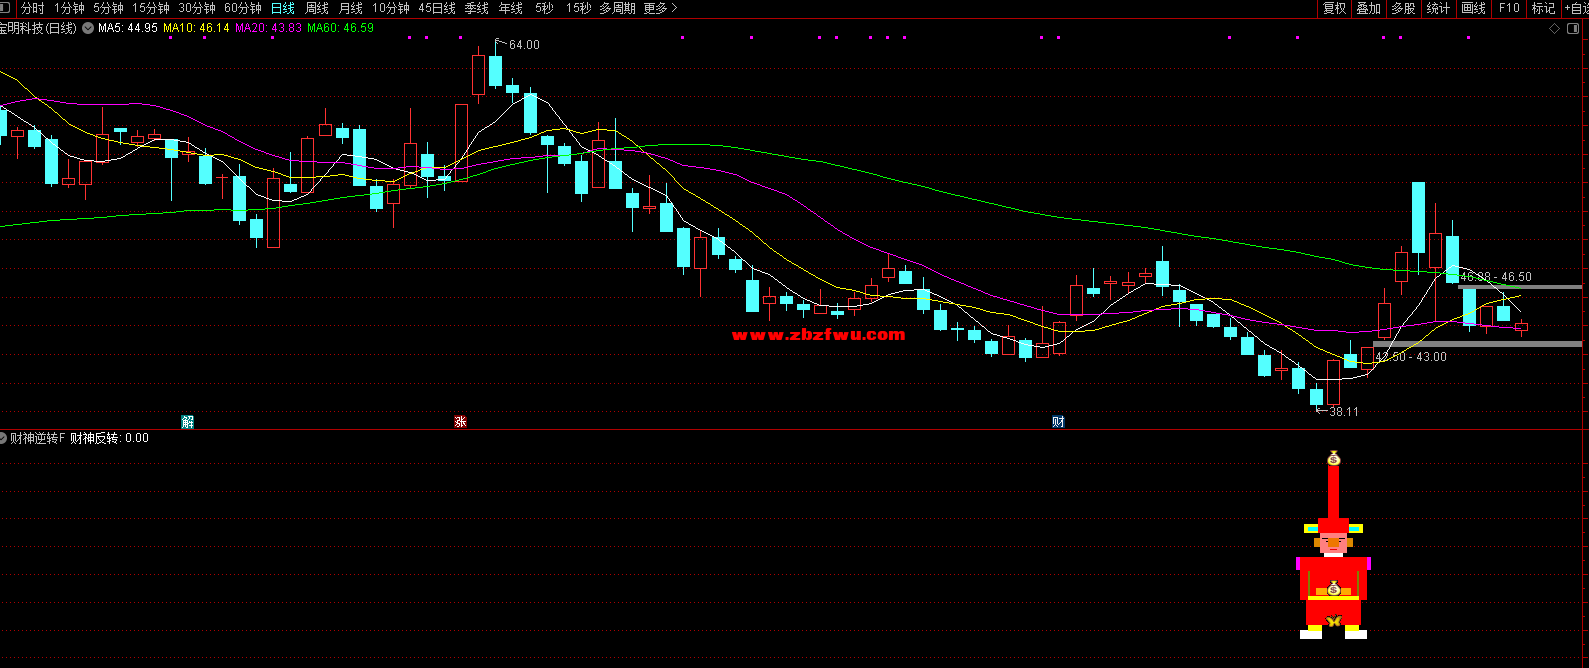Click the MA10: 46.14 label
Viewport: 1589px width, 668px height.
tap(196, 28)
